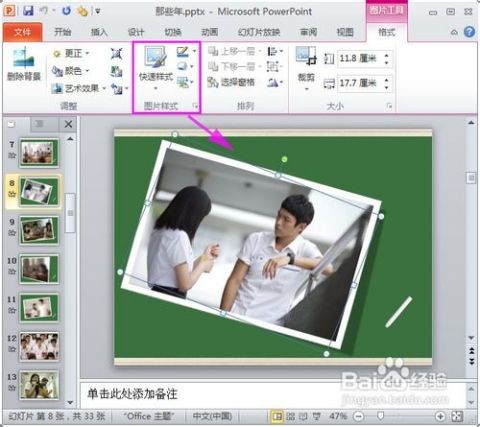Switch to the outline pane tab
The width and height of the screenshot is (480, 427).
(39, 124)
